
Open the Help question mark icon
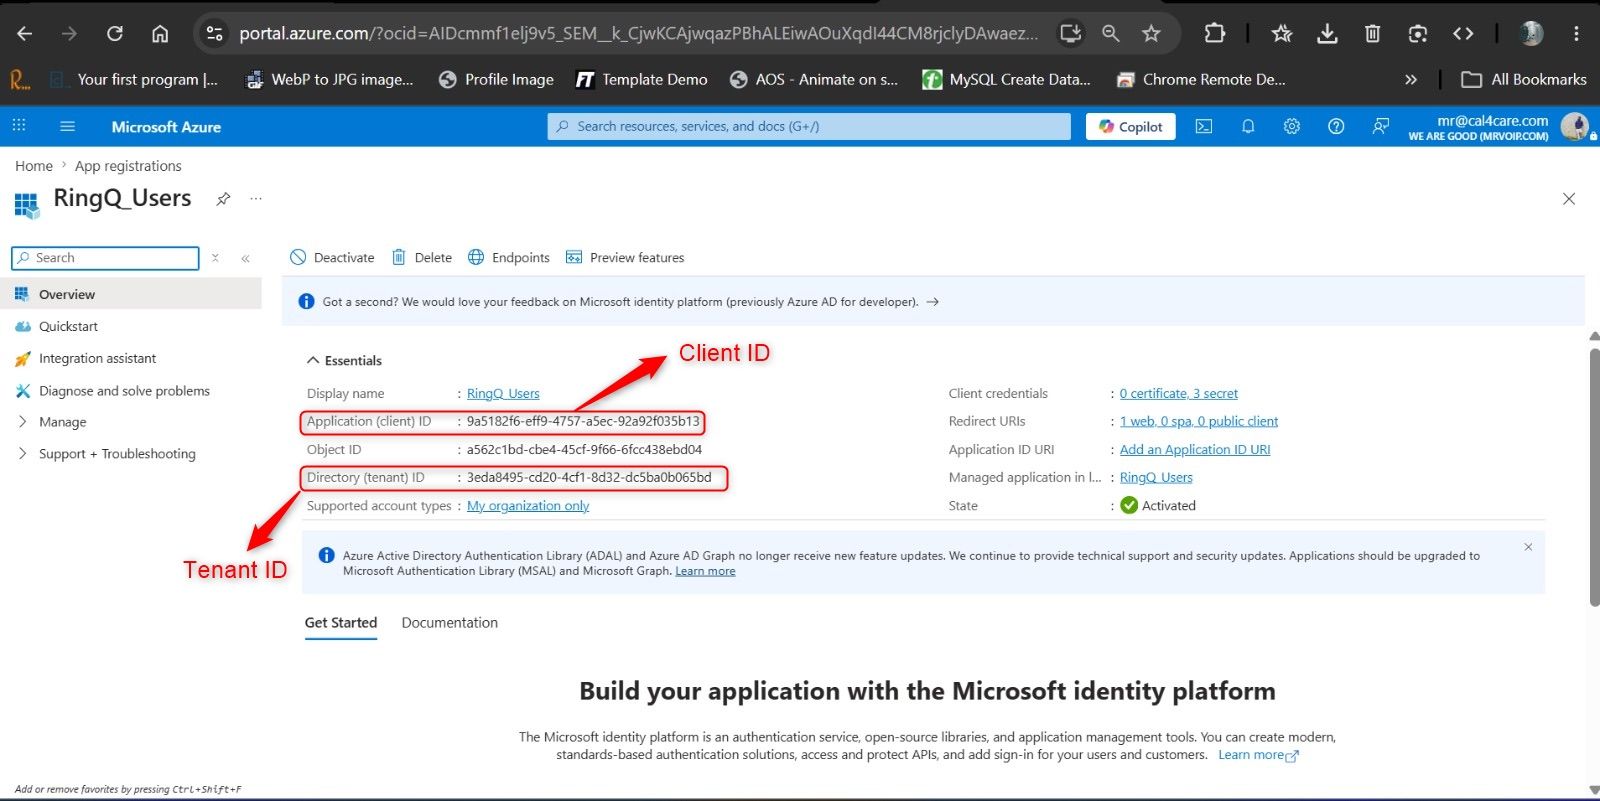coord(1336,126)
